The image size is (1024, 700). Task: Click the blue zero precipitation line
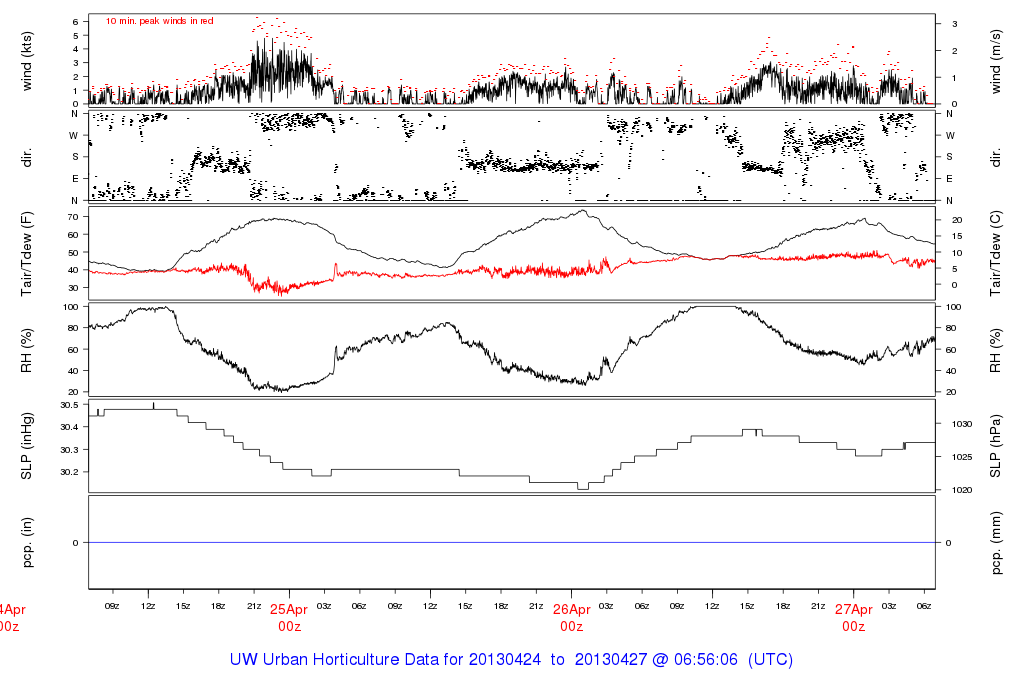(512, 543)
